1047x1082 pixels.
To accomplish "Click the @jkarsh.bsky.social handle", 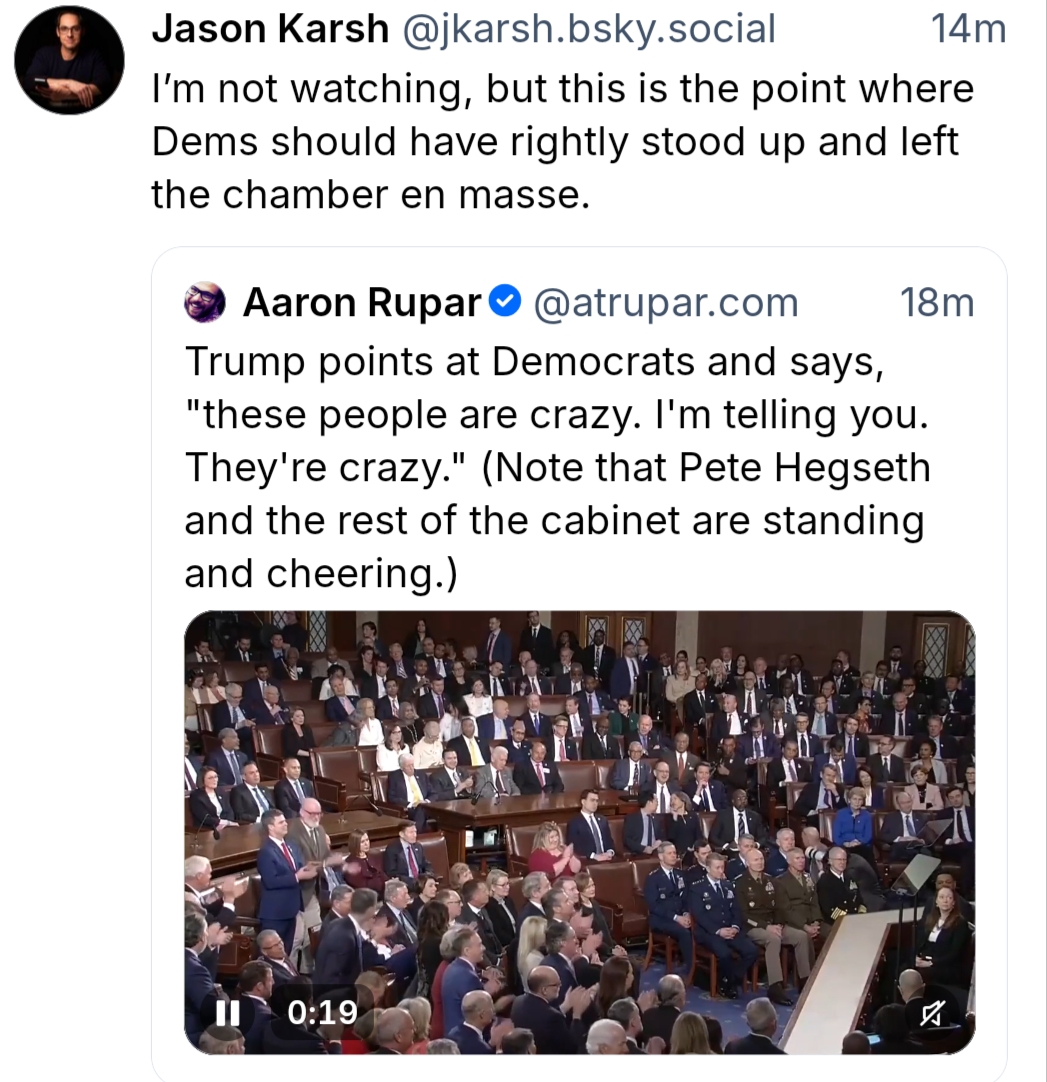I will click(588, 30).
